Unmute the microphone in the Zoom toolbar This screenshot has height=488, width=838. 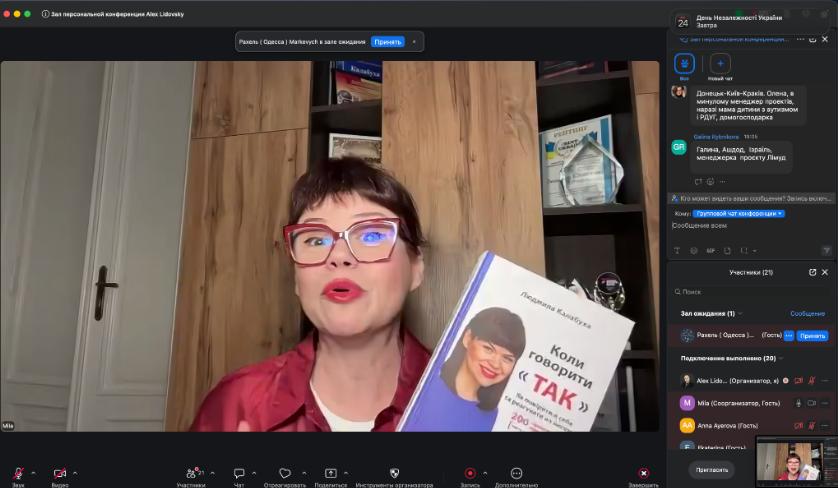(18, 473)
